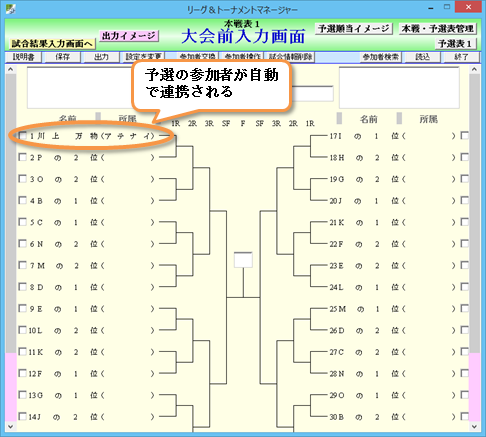Open the 説明書 manual

[x=23, y=57]
